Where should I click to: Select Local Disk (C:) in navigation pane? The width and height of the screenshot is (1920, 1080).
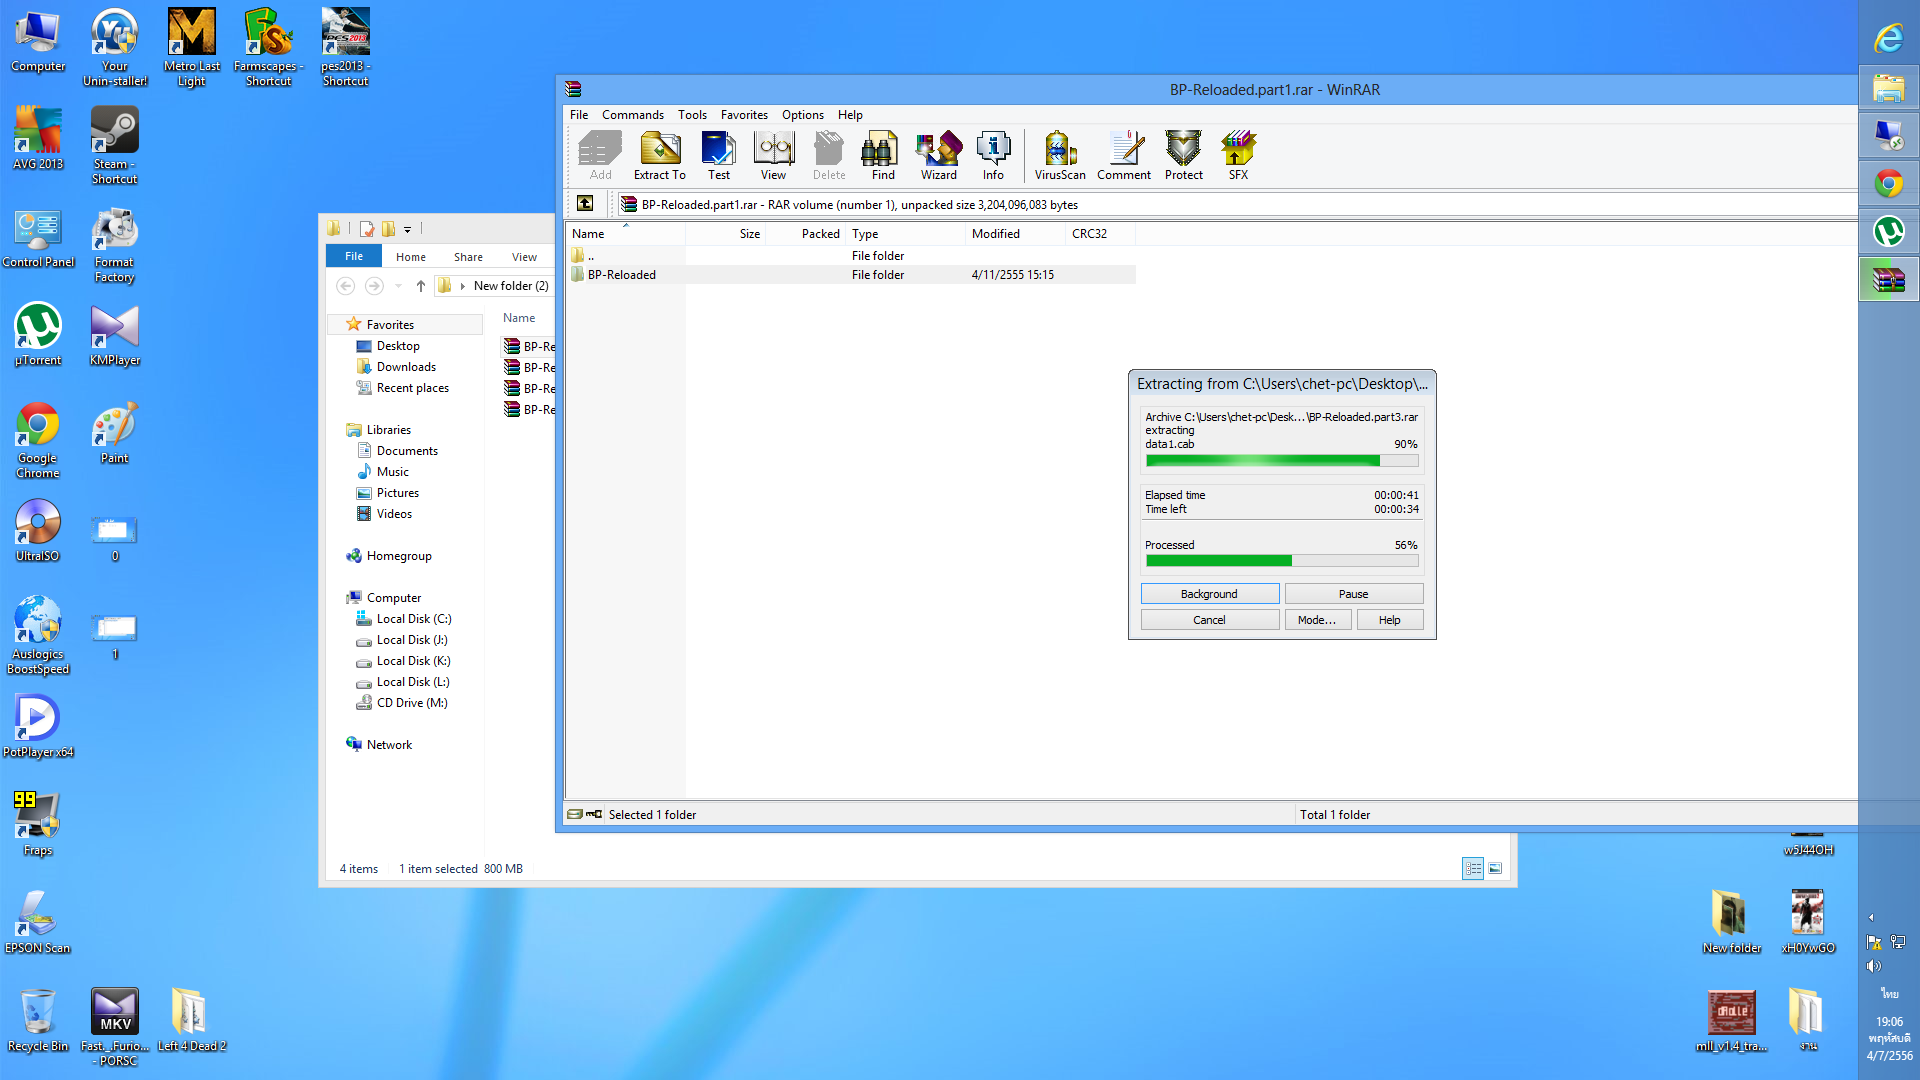coord(413,619)
